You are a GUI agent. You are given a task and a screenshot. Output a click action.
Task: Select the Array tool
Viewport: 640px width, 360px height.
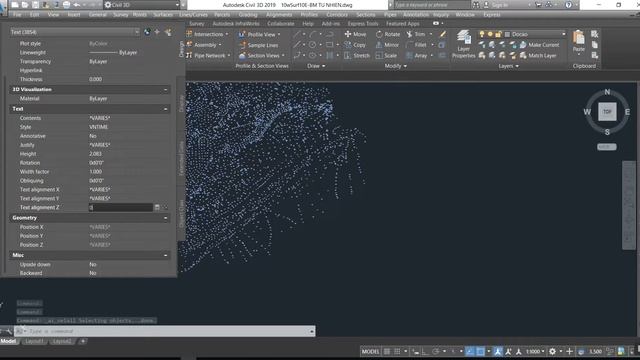[x=416, y=56]
